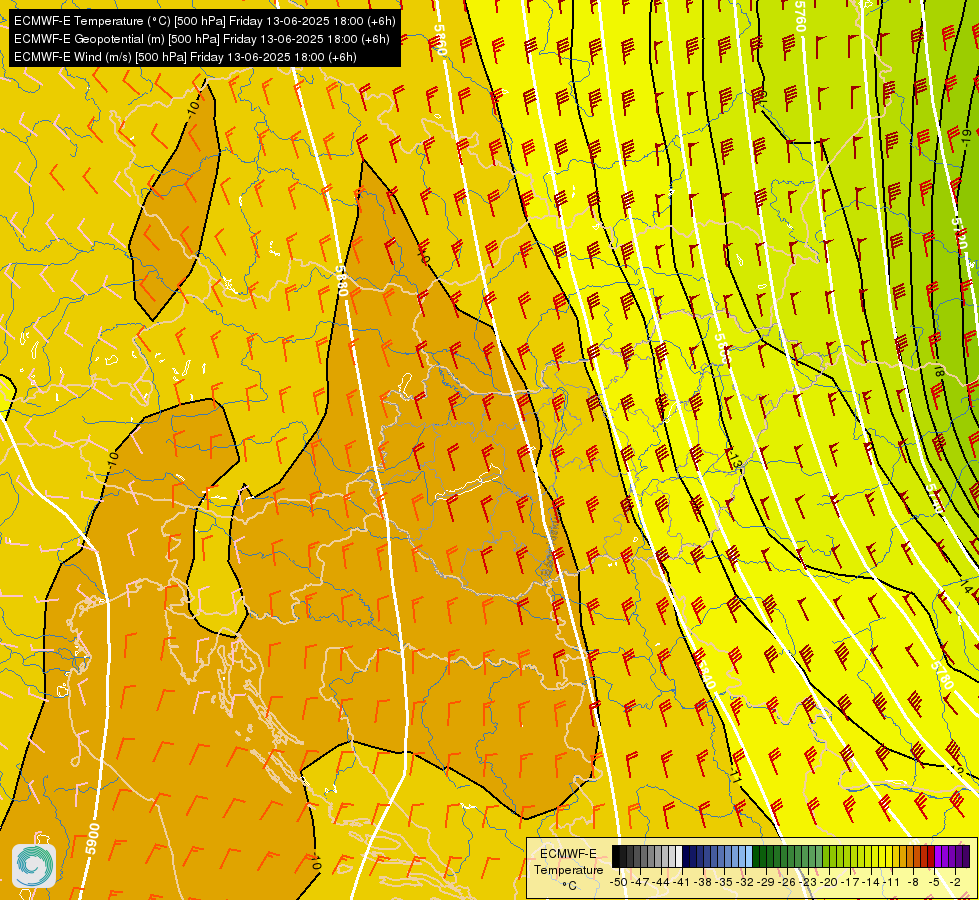979x900 pixels.
Task: Click the -50 value on the legend scale
Action: [x=619, y=882]
